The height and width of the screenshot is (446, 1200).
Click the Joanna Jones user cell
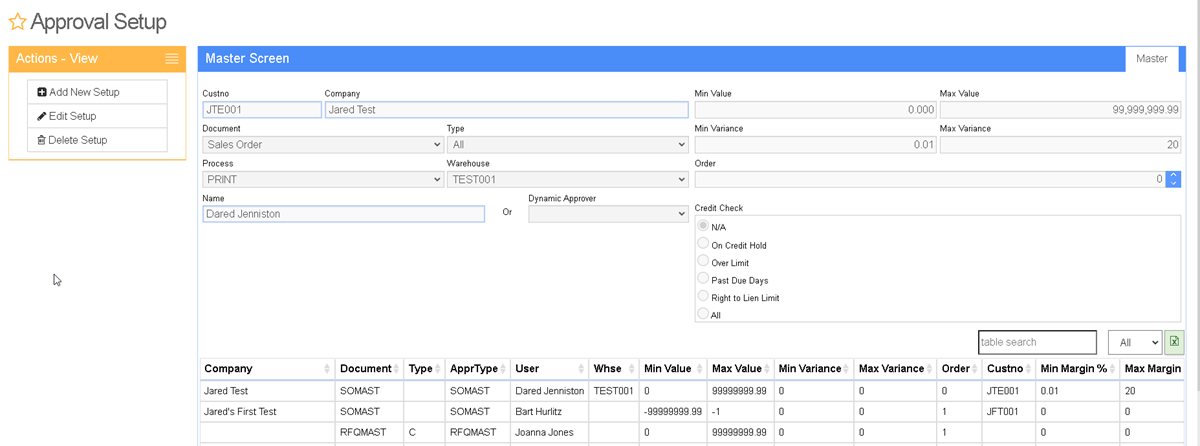pos(549,431)
